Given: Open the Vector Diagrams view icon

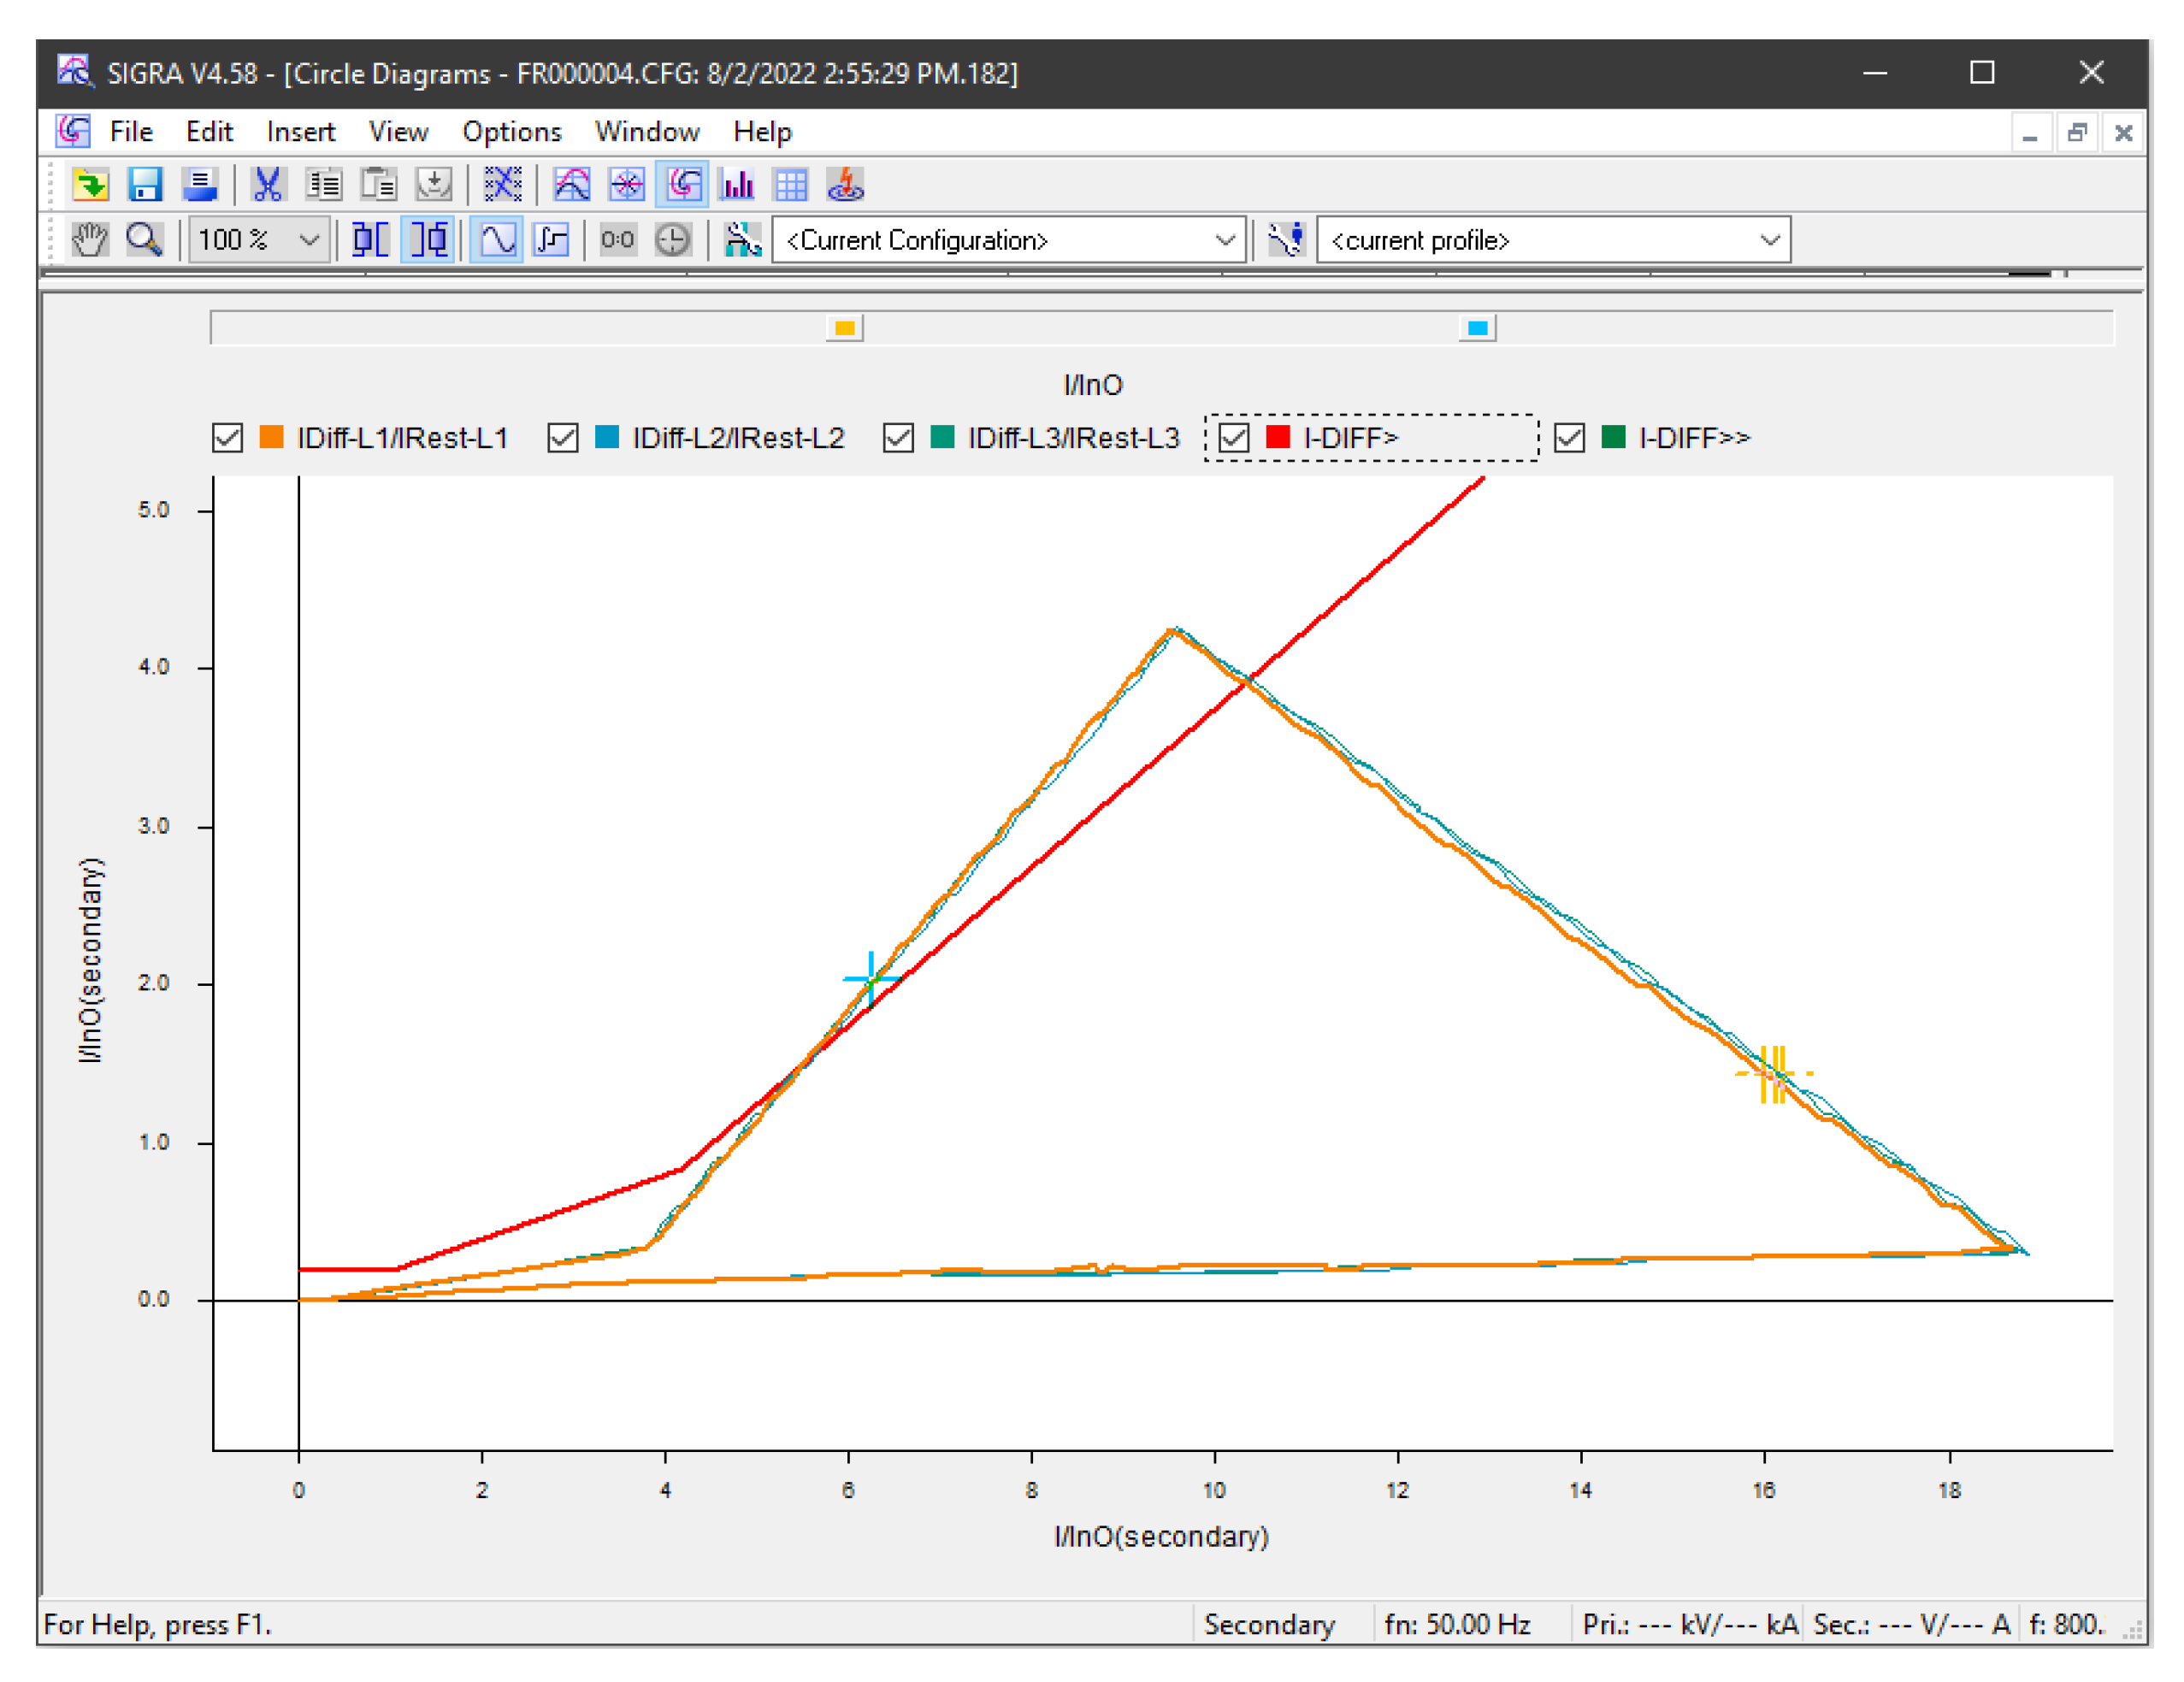Looking at the screenshot, I should (x=627, y=185).
